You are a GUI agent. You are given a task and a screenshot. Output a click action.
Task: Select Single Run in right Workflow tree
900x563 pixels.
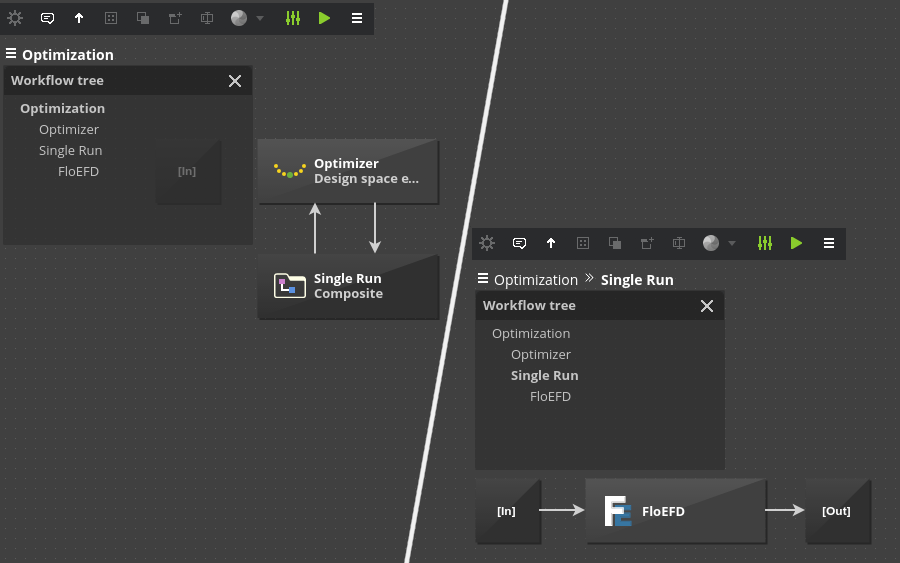(545, 375)
